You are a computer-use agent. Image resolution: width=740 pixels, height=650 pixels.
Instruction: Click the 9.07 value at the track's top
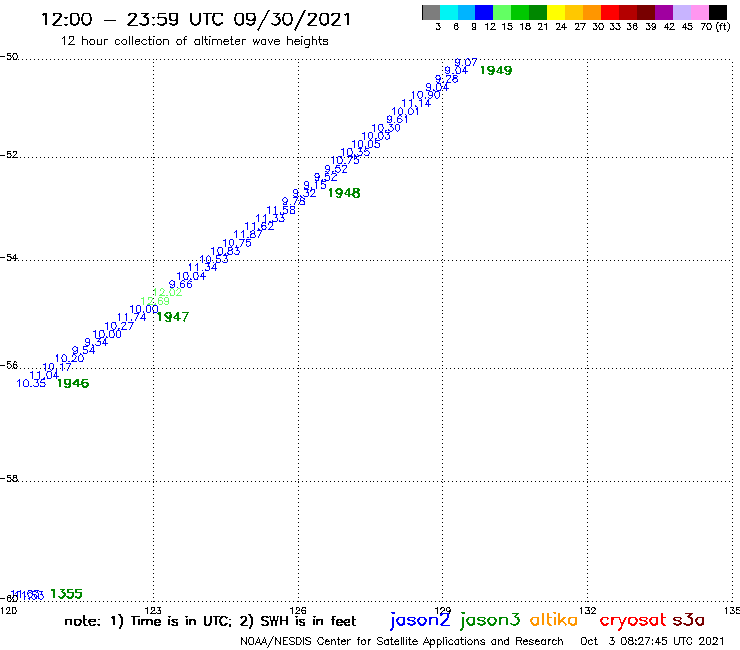(x=466, y=63)
